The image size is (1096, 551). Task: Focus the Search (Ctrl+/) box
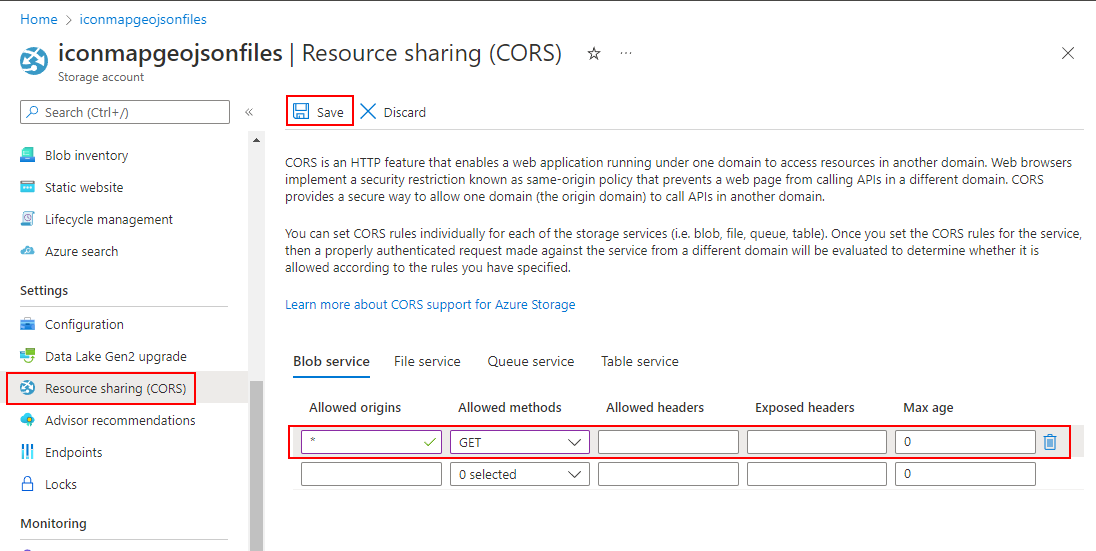[125, 112]
